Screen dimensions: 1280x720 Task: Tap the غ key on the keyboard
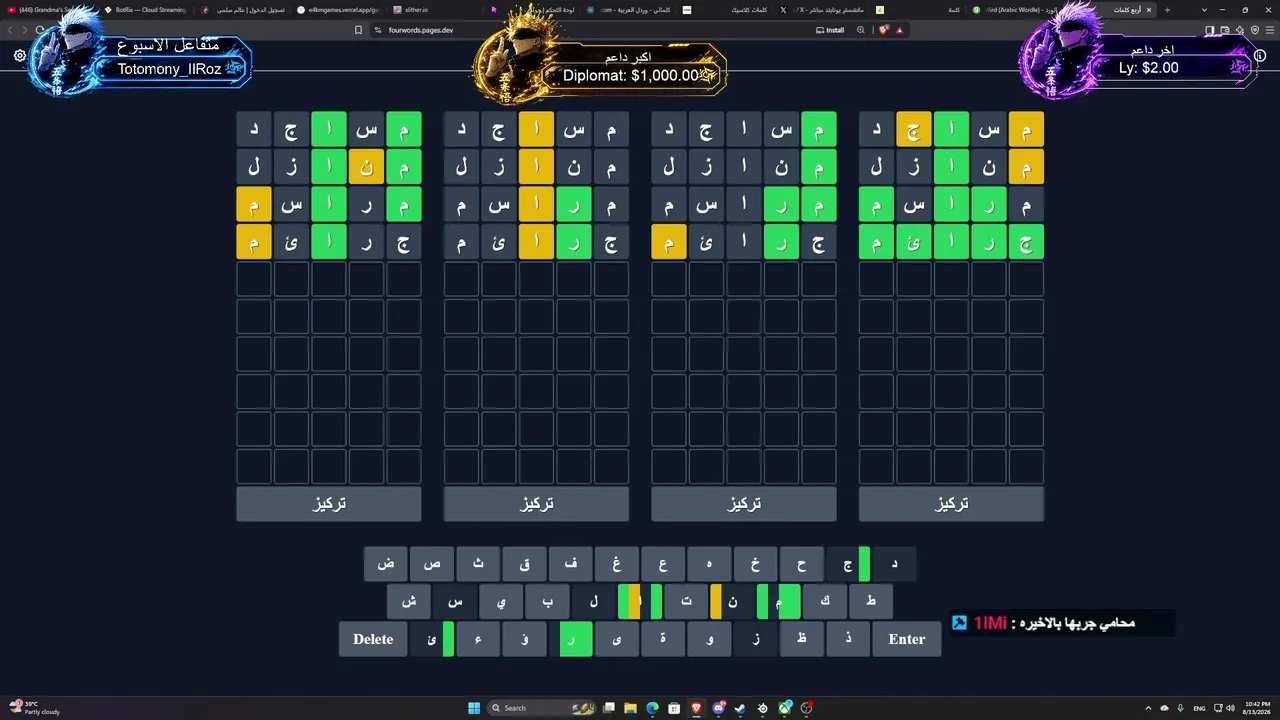pyautogui.click(x=617, y=564)
